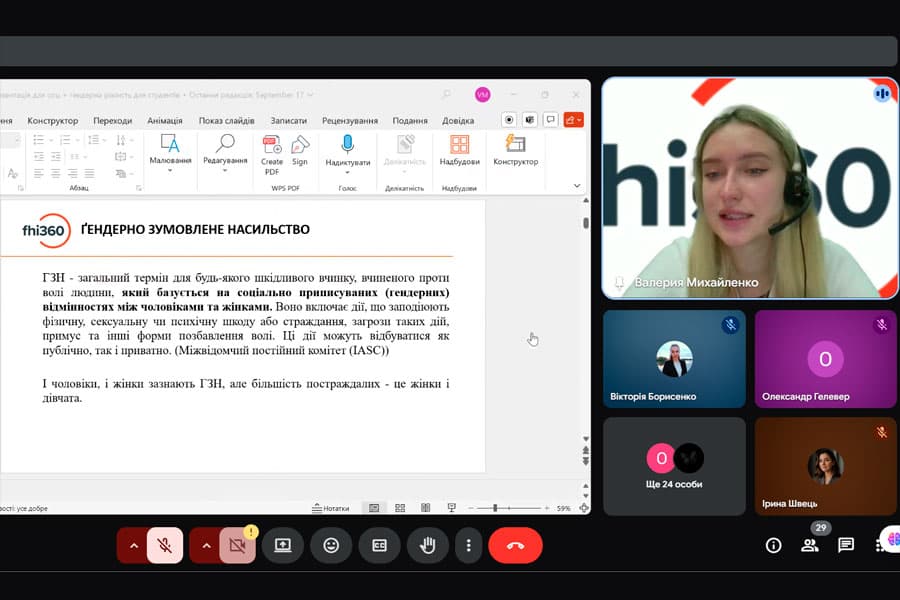Expand the Малювання drawing dropdown
Screen dimensions: 900x600
(x=170, y=171)
